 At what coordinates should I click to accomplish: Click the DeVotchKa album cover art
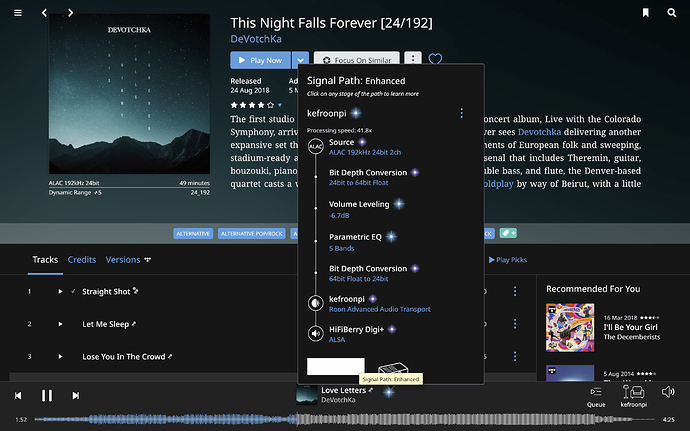(x=129, y=94)
